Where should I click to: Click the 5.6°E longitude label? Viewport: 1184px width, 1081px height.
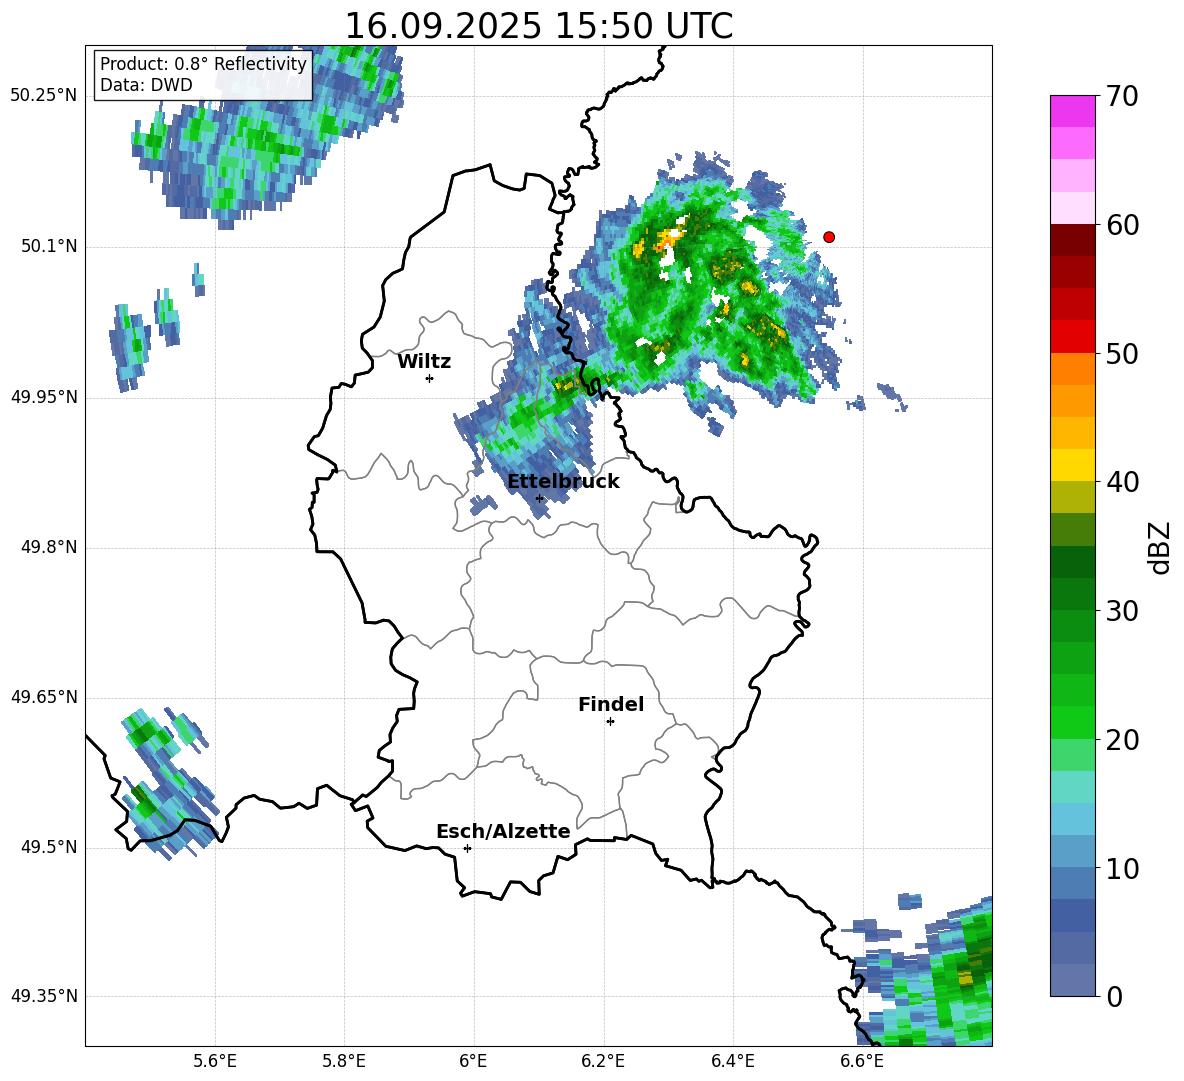[x=215, y=1061]
